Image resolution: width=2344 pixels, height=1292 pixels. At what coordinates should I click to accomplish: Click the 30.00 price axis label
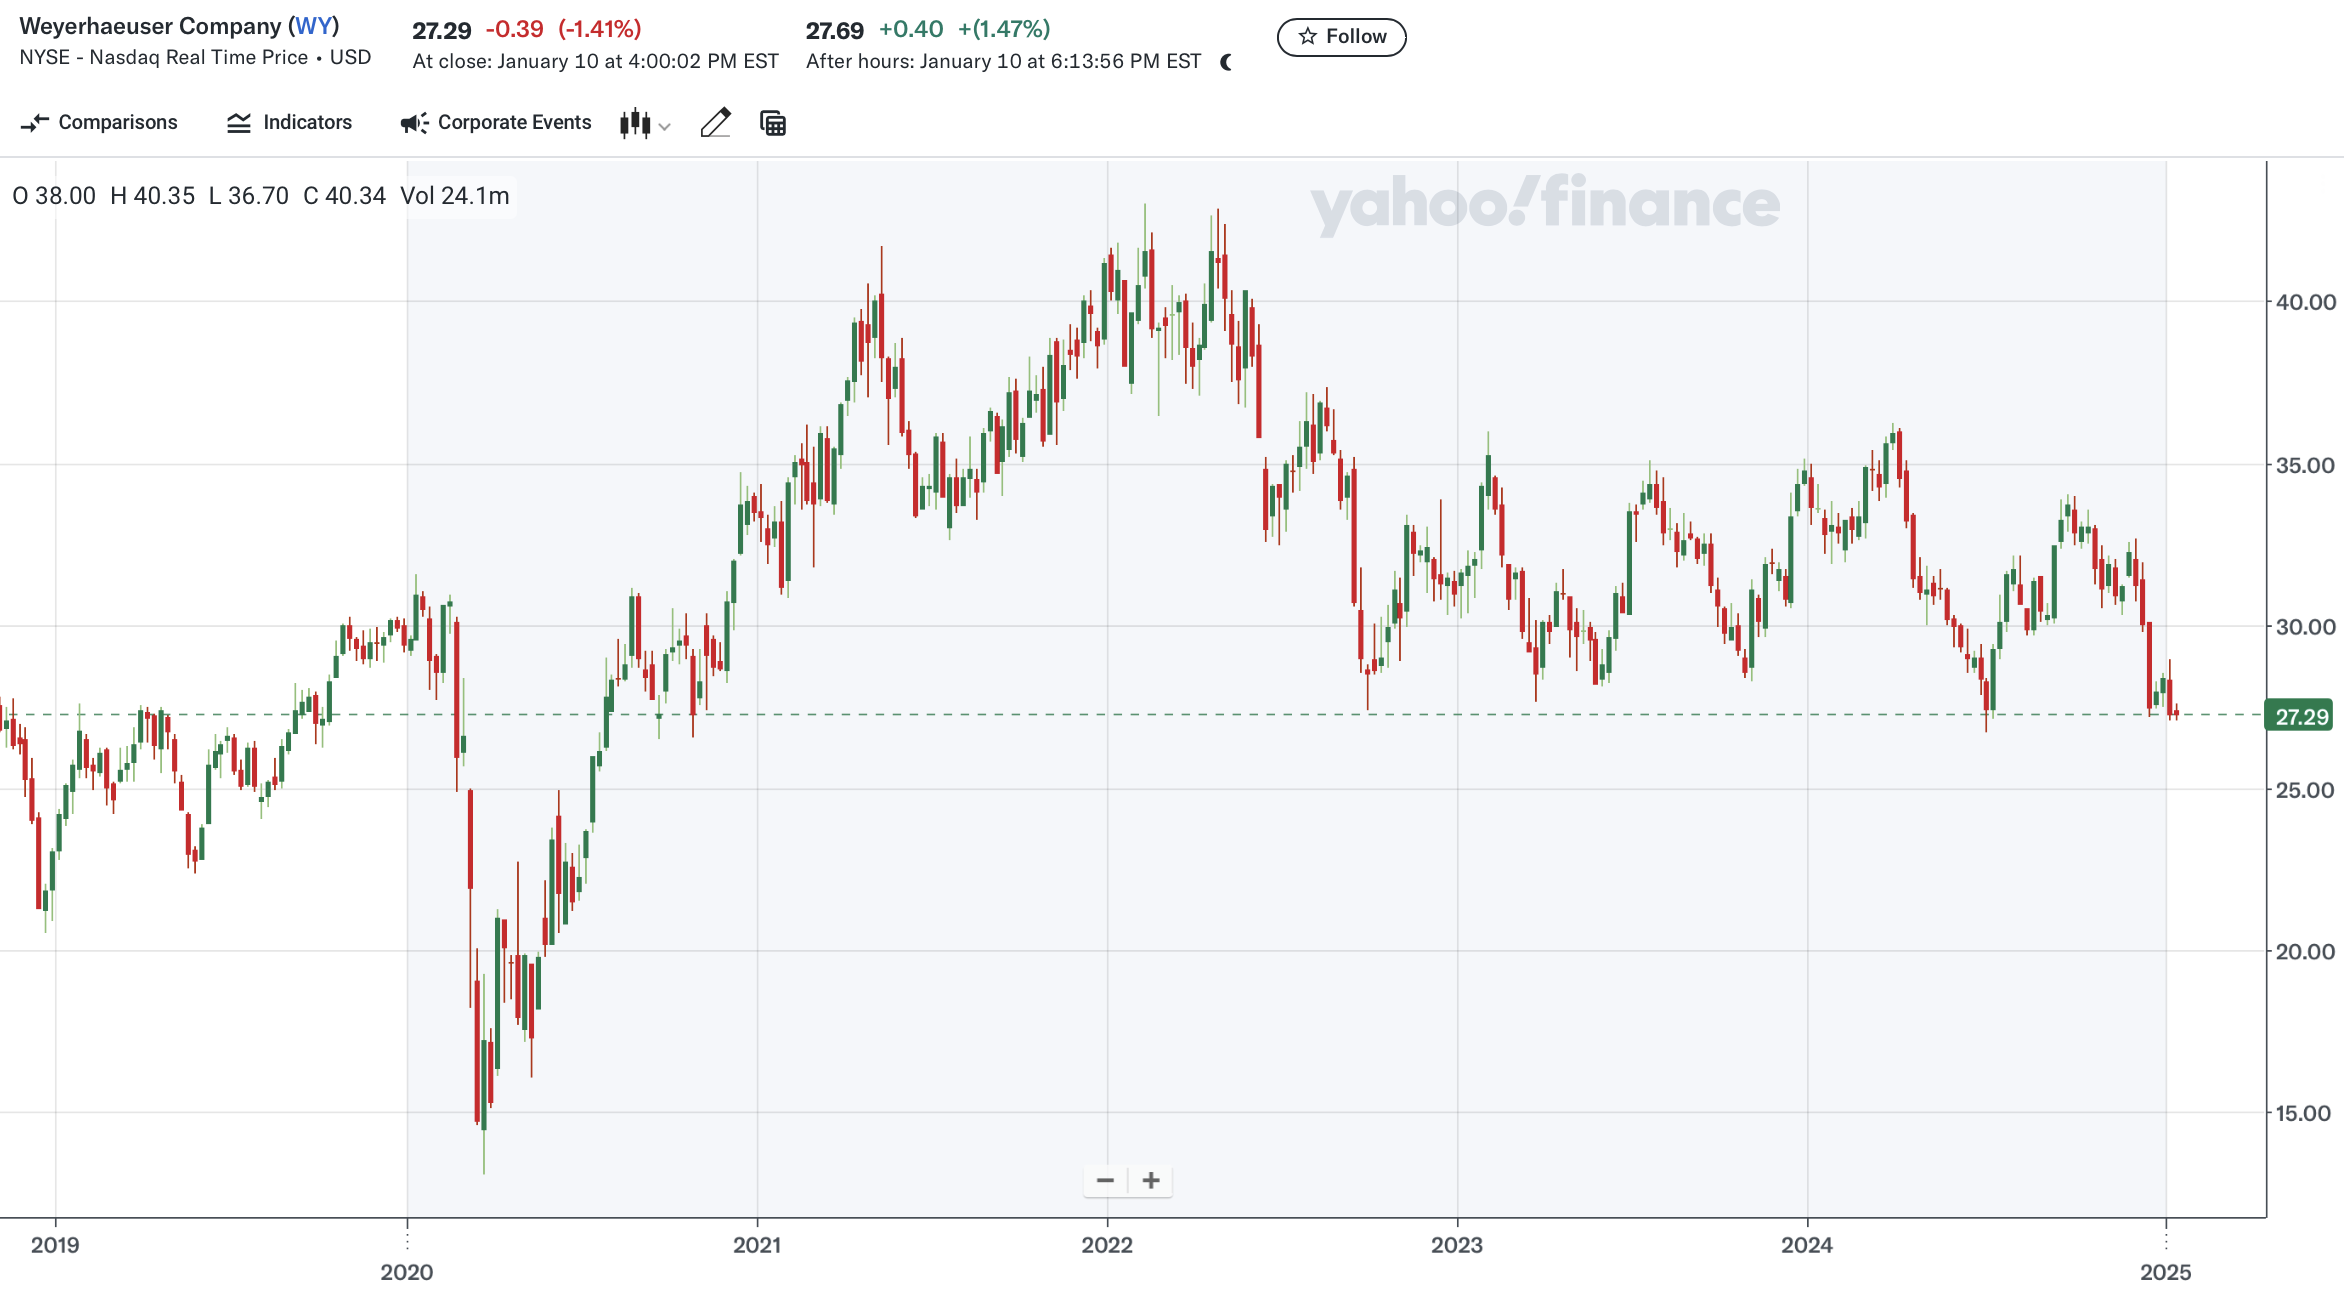point(2306,627)
